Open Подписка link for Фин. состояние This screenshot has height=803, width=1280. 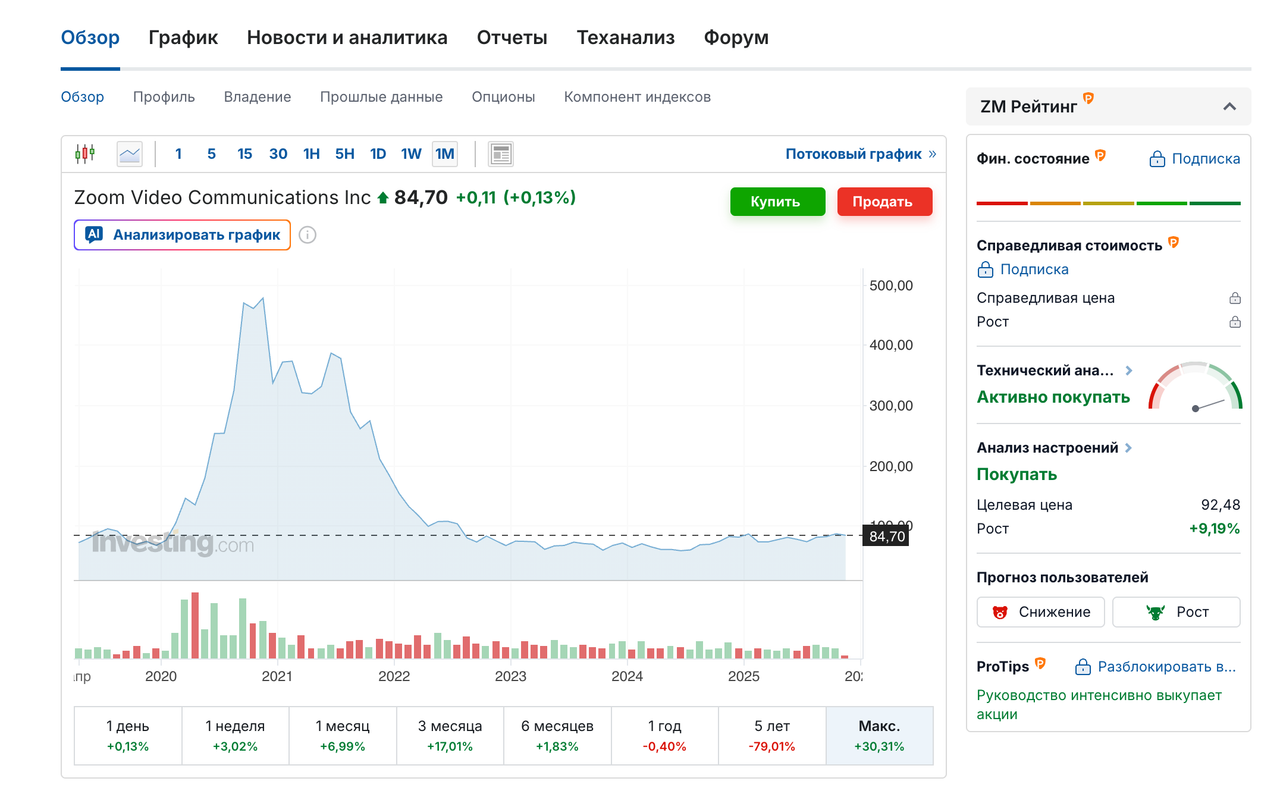tap(1194, 159)
